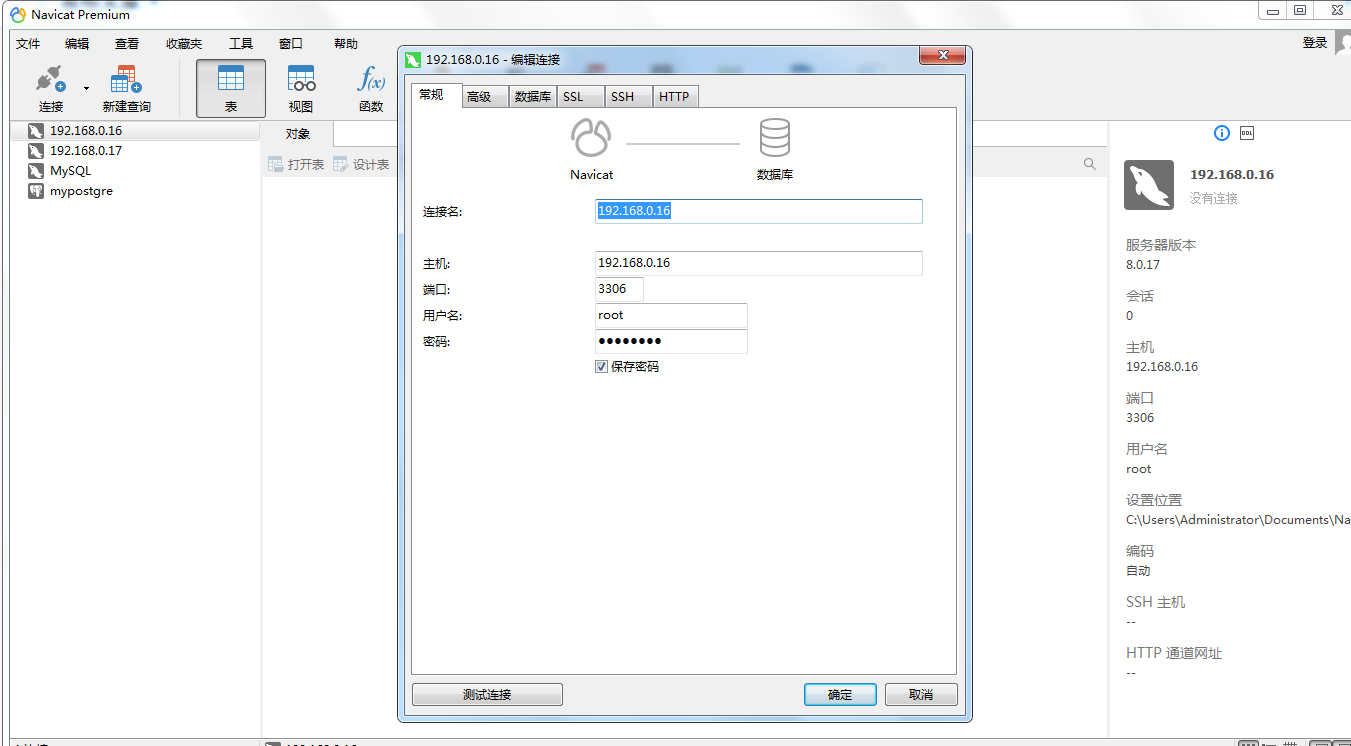Viewport: 1351px width, 746px height.
Task: Click the DDL icon in right panel
Action: (x=1247, y=133)
